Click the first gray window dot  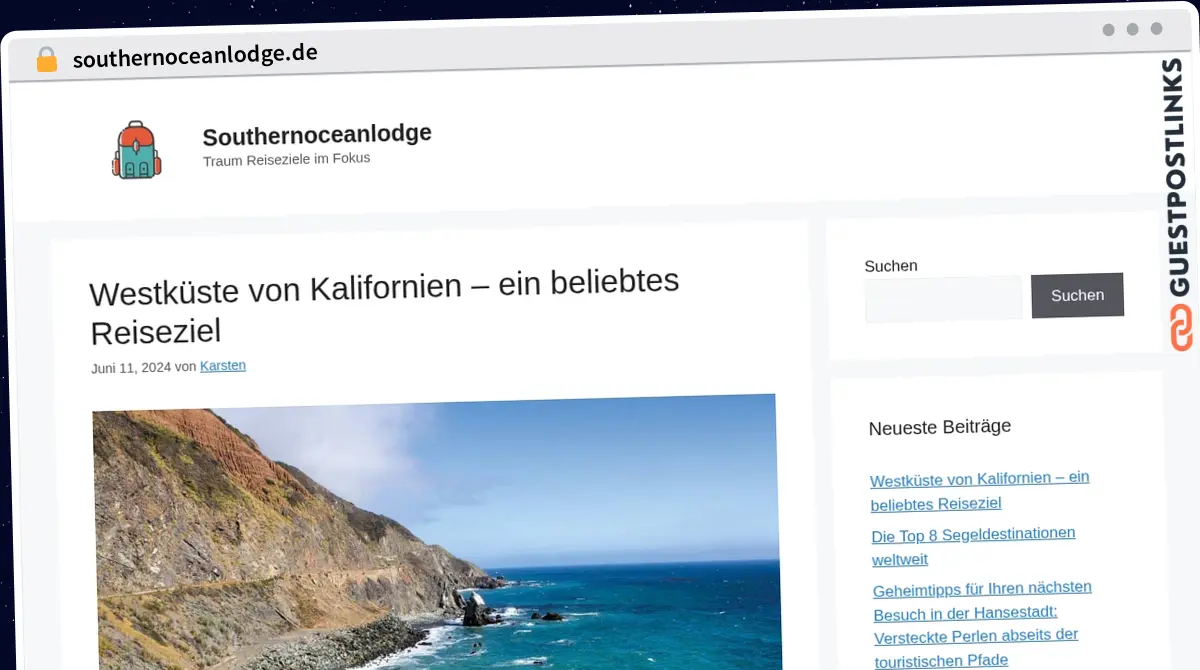pyautogui.click(x=1108, y=30)
